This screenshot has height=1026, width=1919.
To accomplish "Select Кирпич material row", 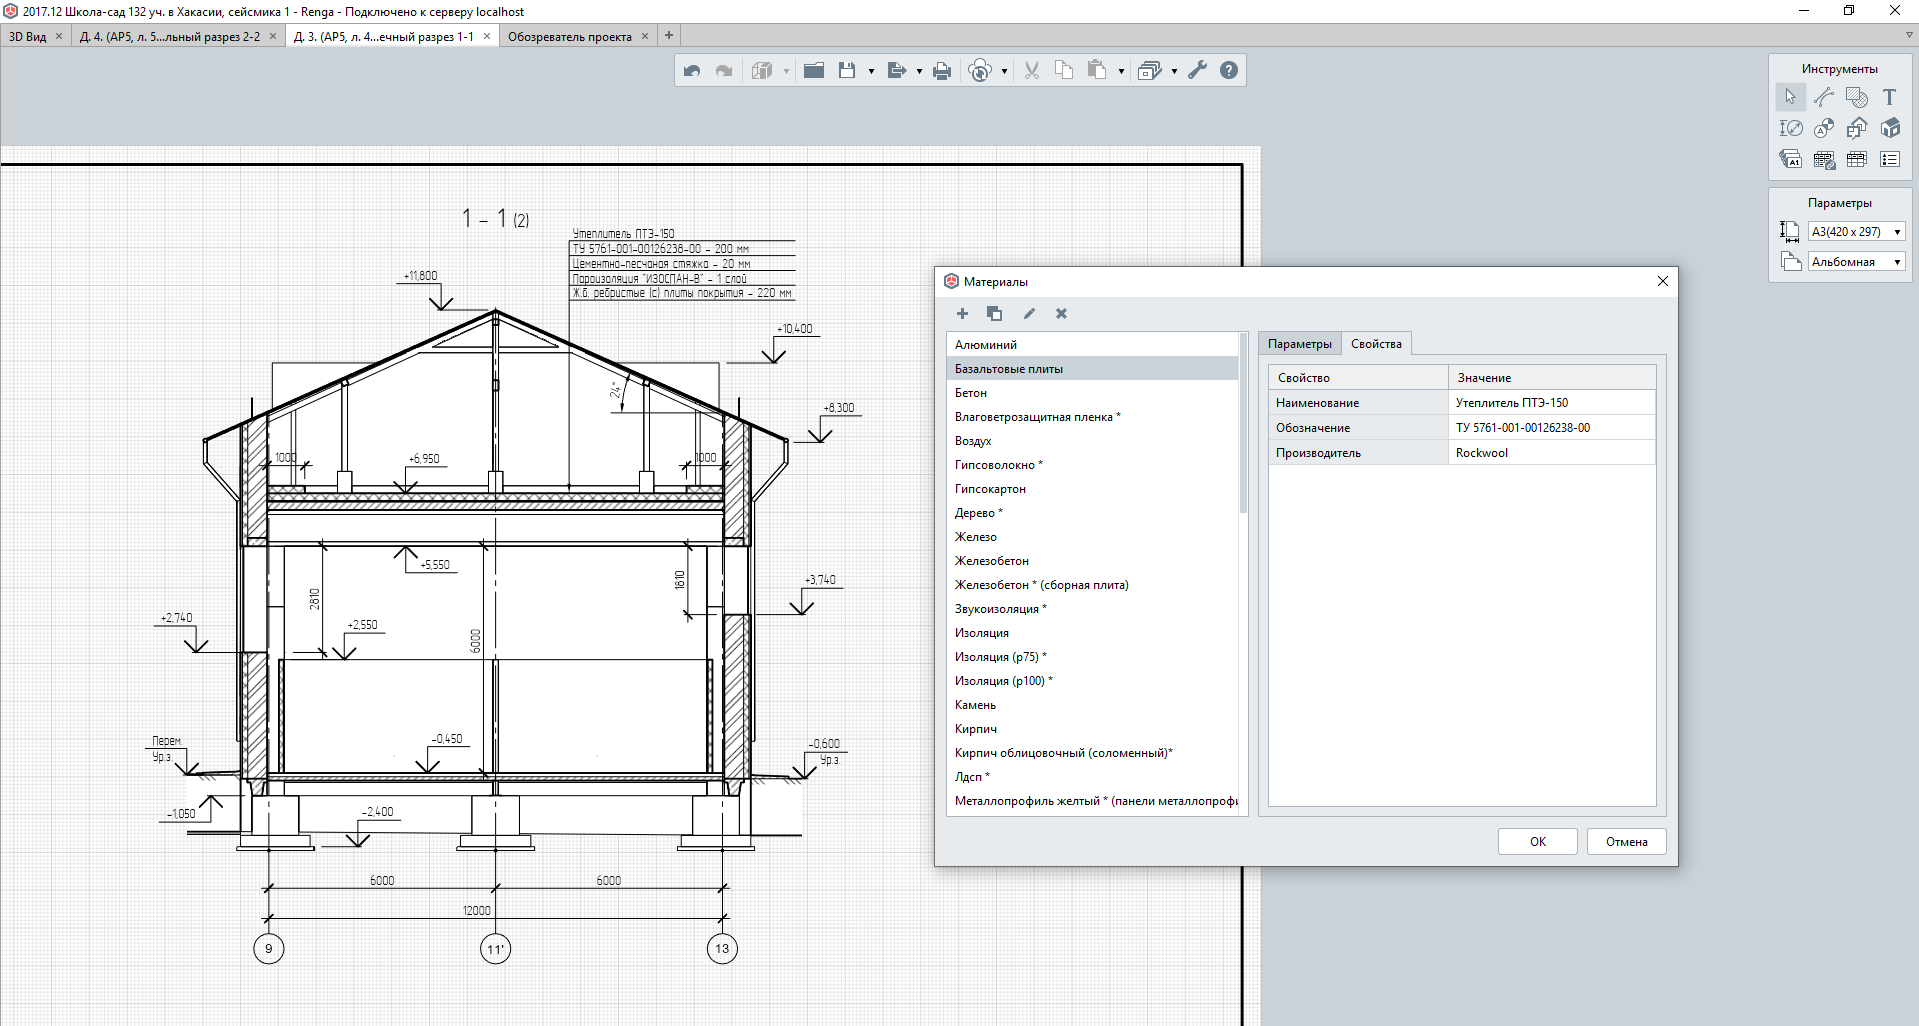I will click(1092, 729).
